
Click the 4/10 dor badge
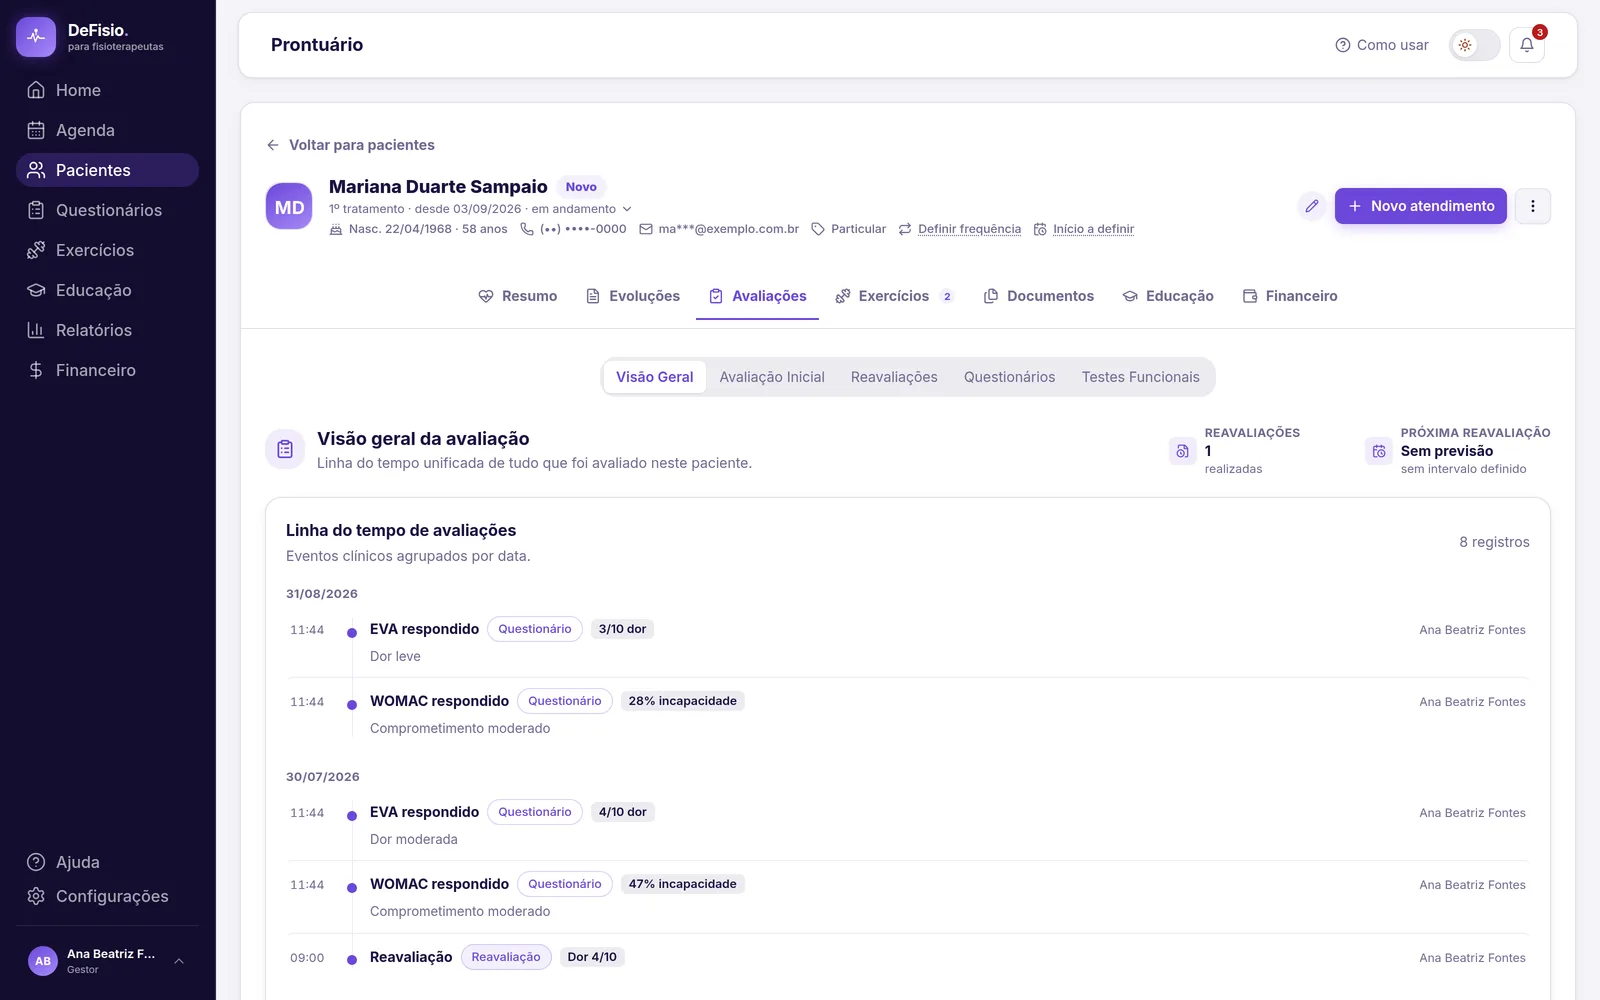pyautogui.click(x=622, y=812)
